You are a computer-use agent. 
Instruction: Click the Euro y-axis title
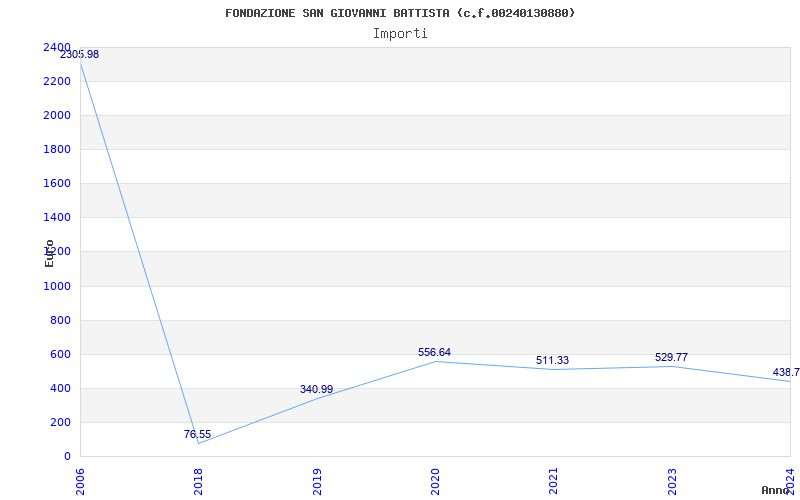[x=49, y=253]
